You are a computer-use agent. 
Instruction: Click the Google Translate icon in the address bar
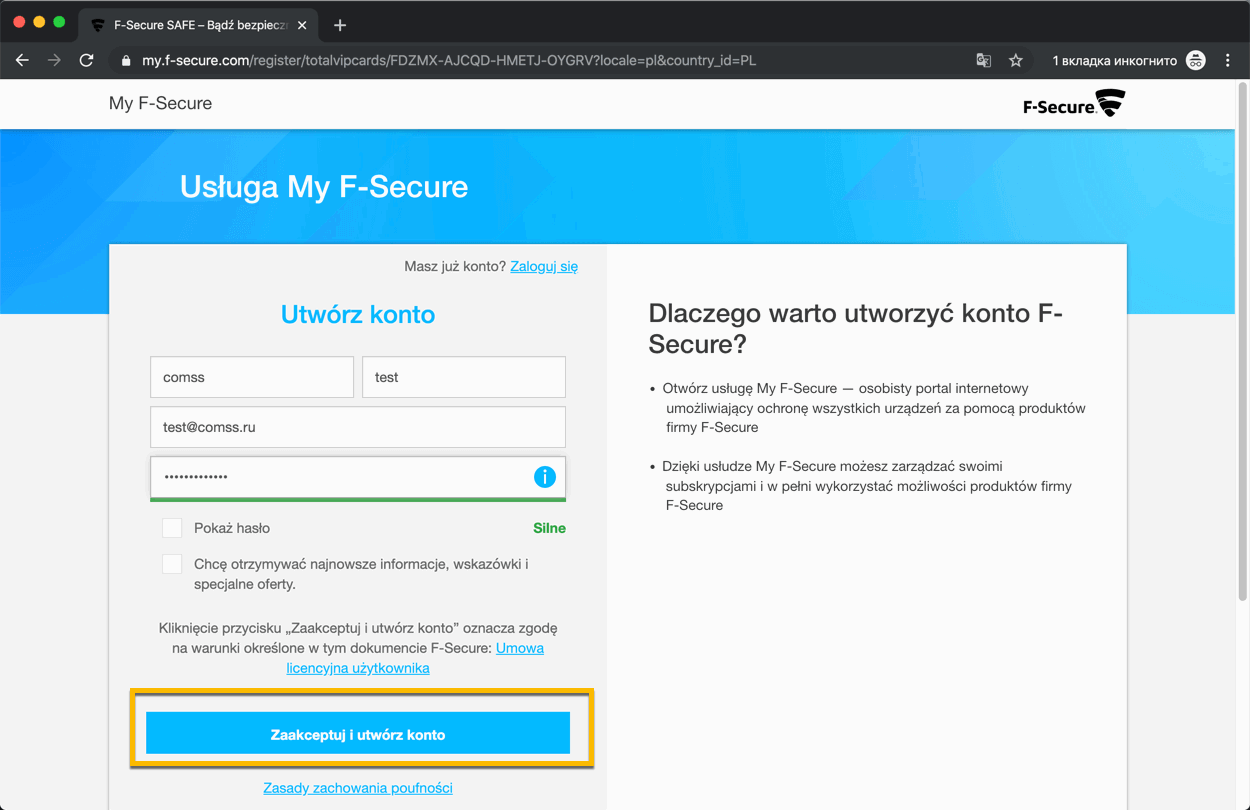tap(983, 60)
